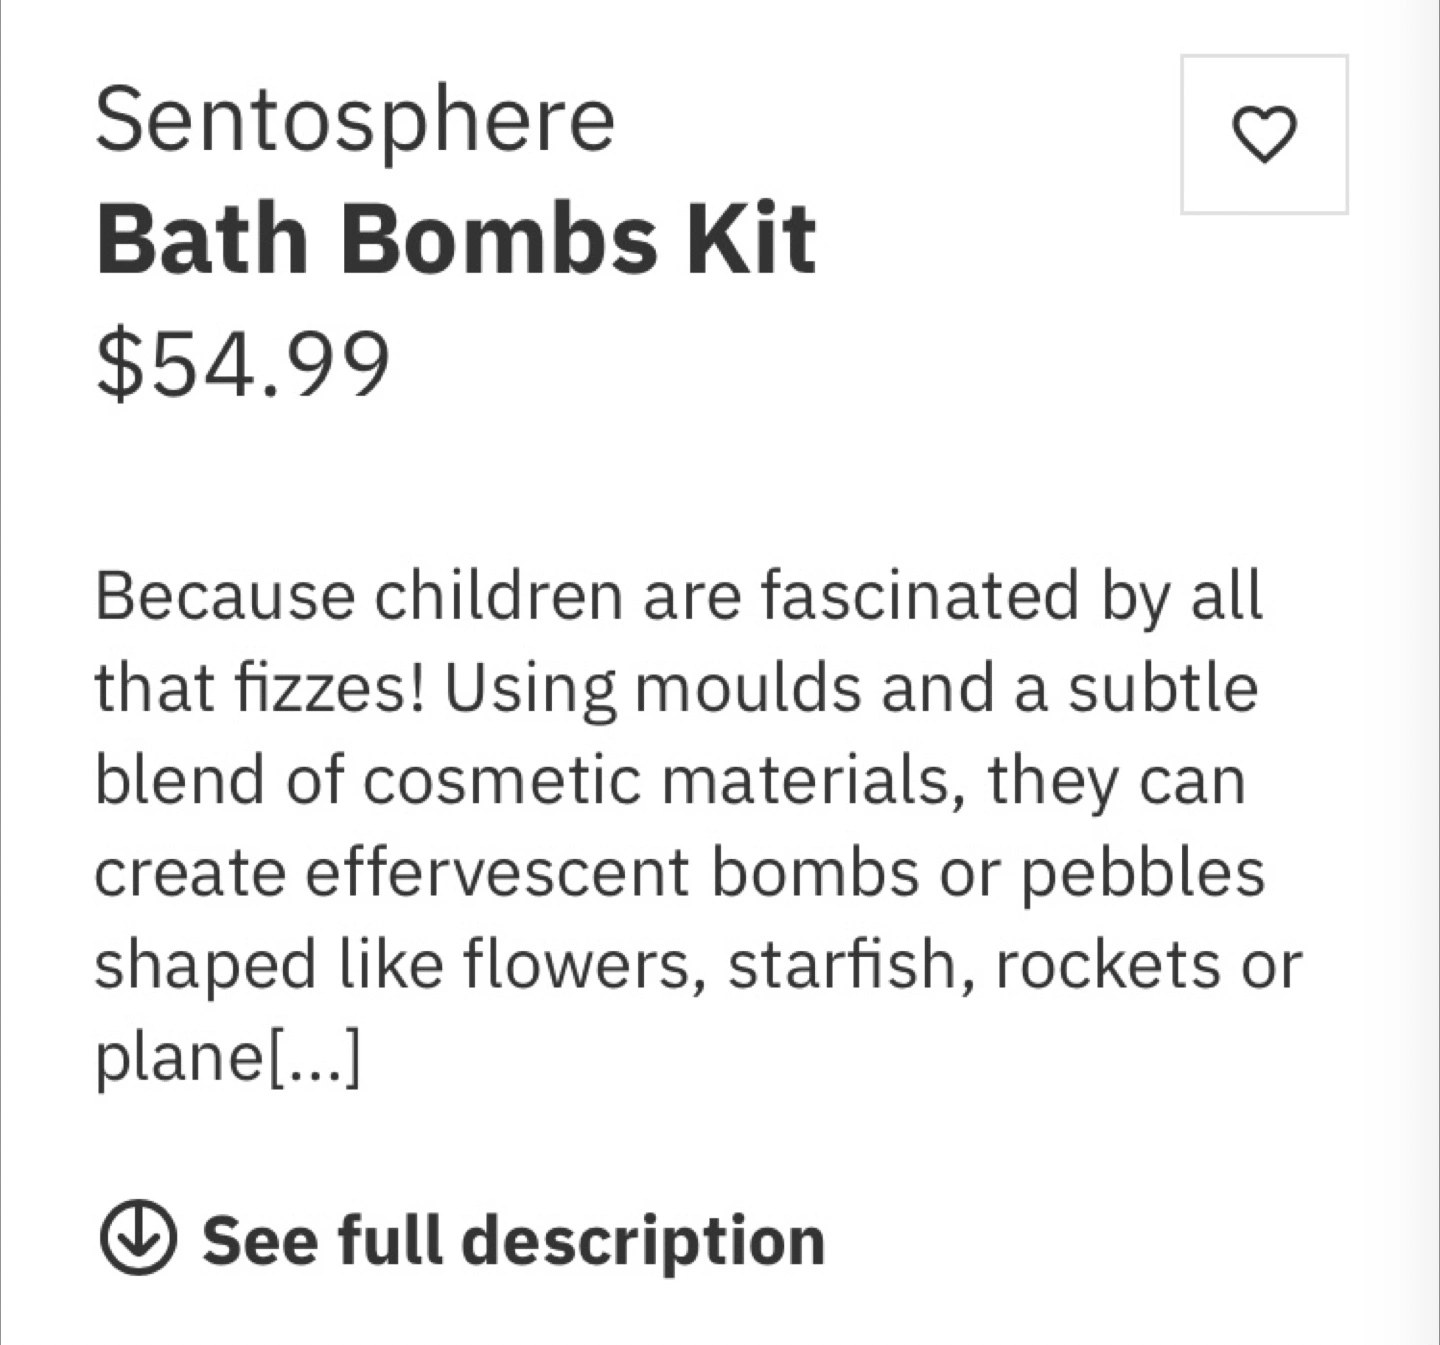Click the circled down-arrow icon
1440x1345 pixels.
(x=139, y=1237)
